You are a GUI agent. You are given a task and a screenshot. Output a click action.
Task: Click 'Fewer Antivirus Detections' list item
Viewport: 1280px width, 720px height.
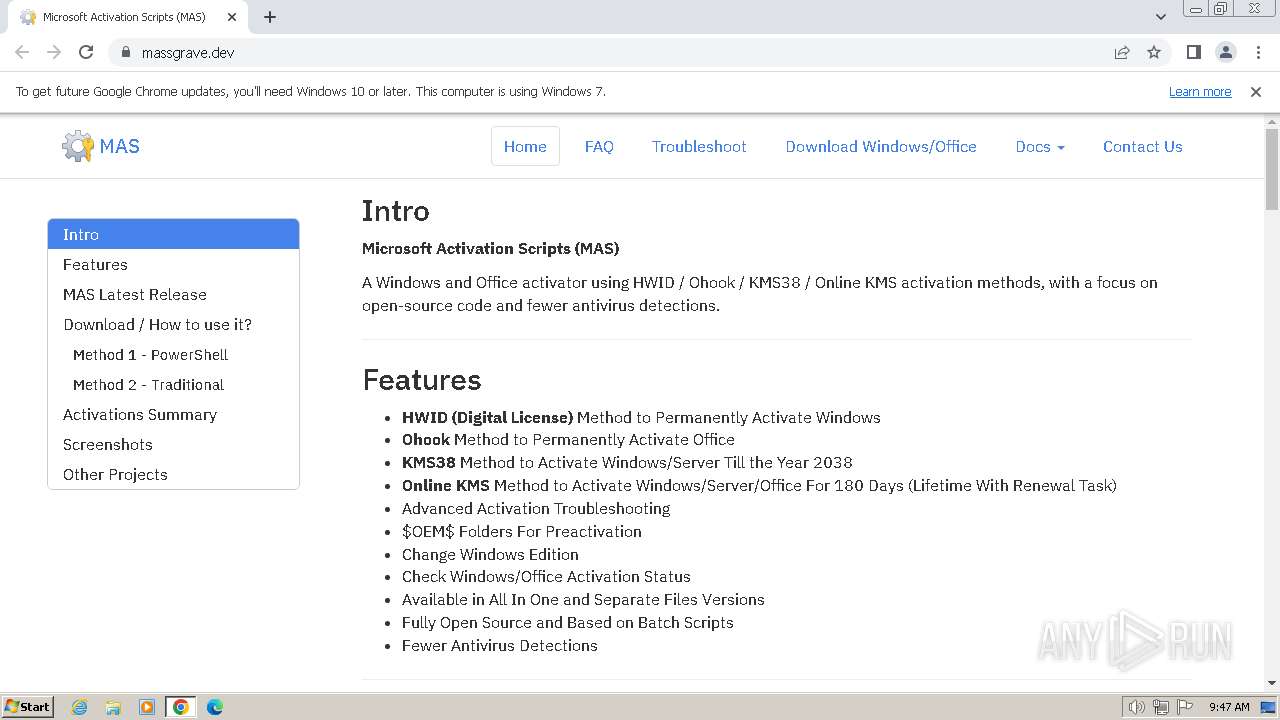pos(500,645)
